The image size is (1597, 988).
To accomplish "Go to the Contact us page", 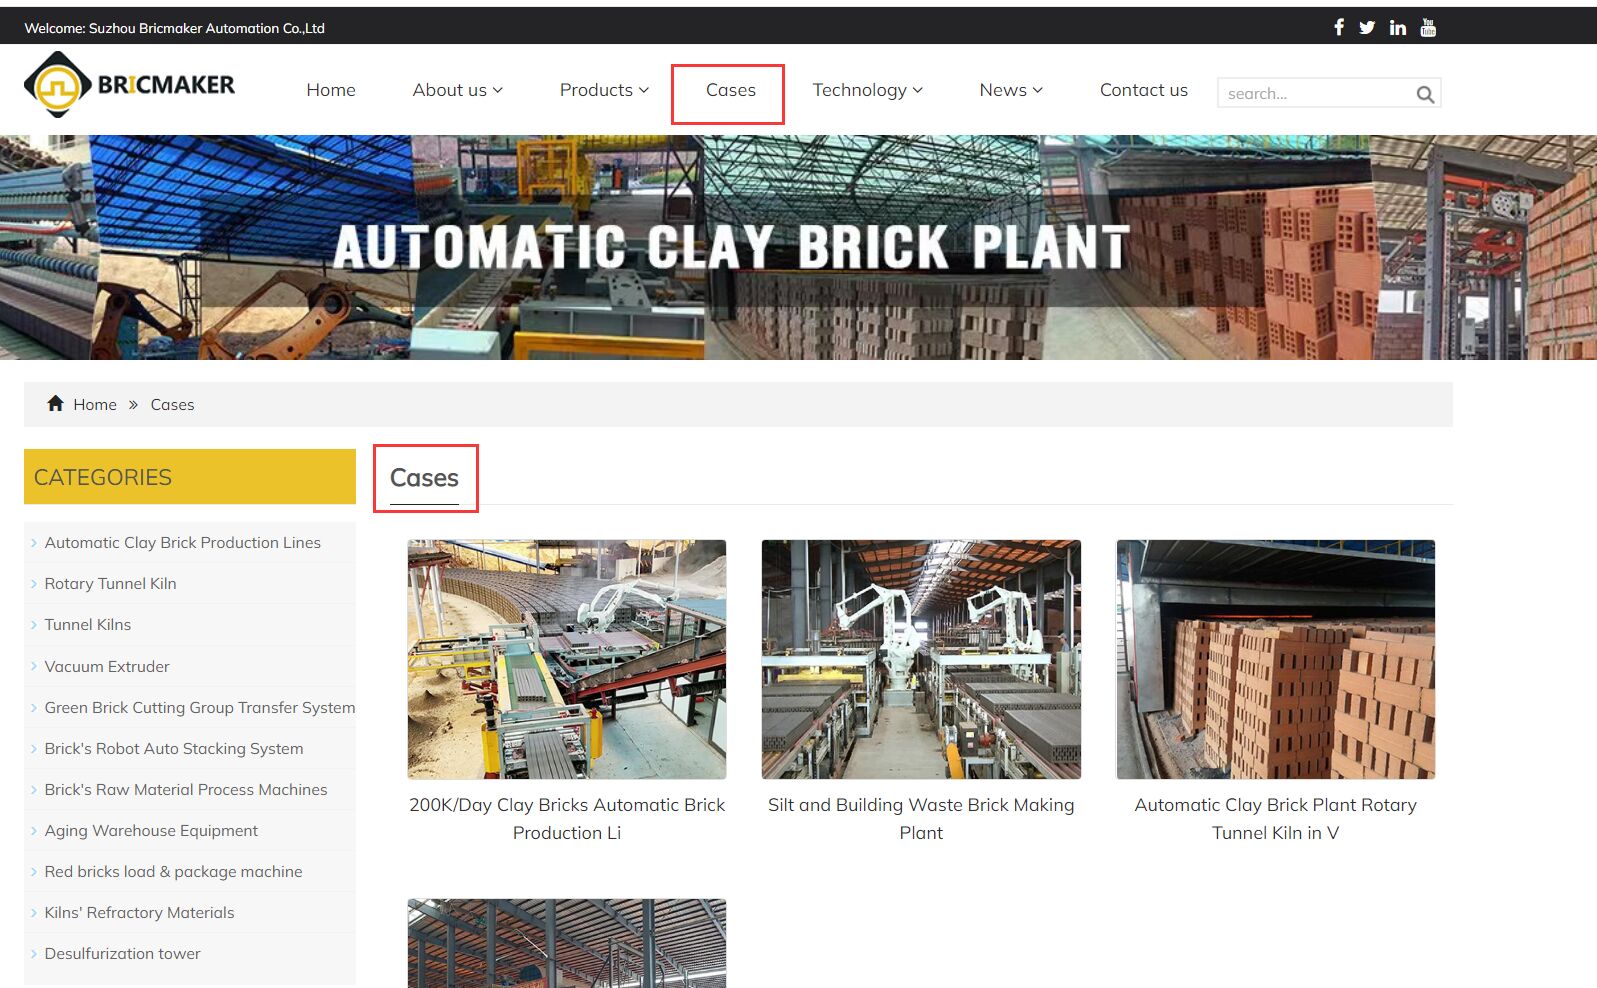I will (x=1143, y=90).
